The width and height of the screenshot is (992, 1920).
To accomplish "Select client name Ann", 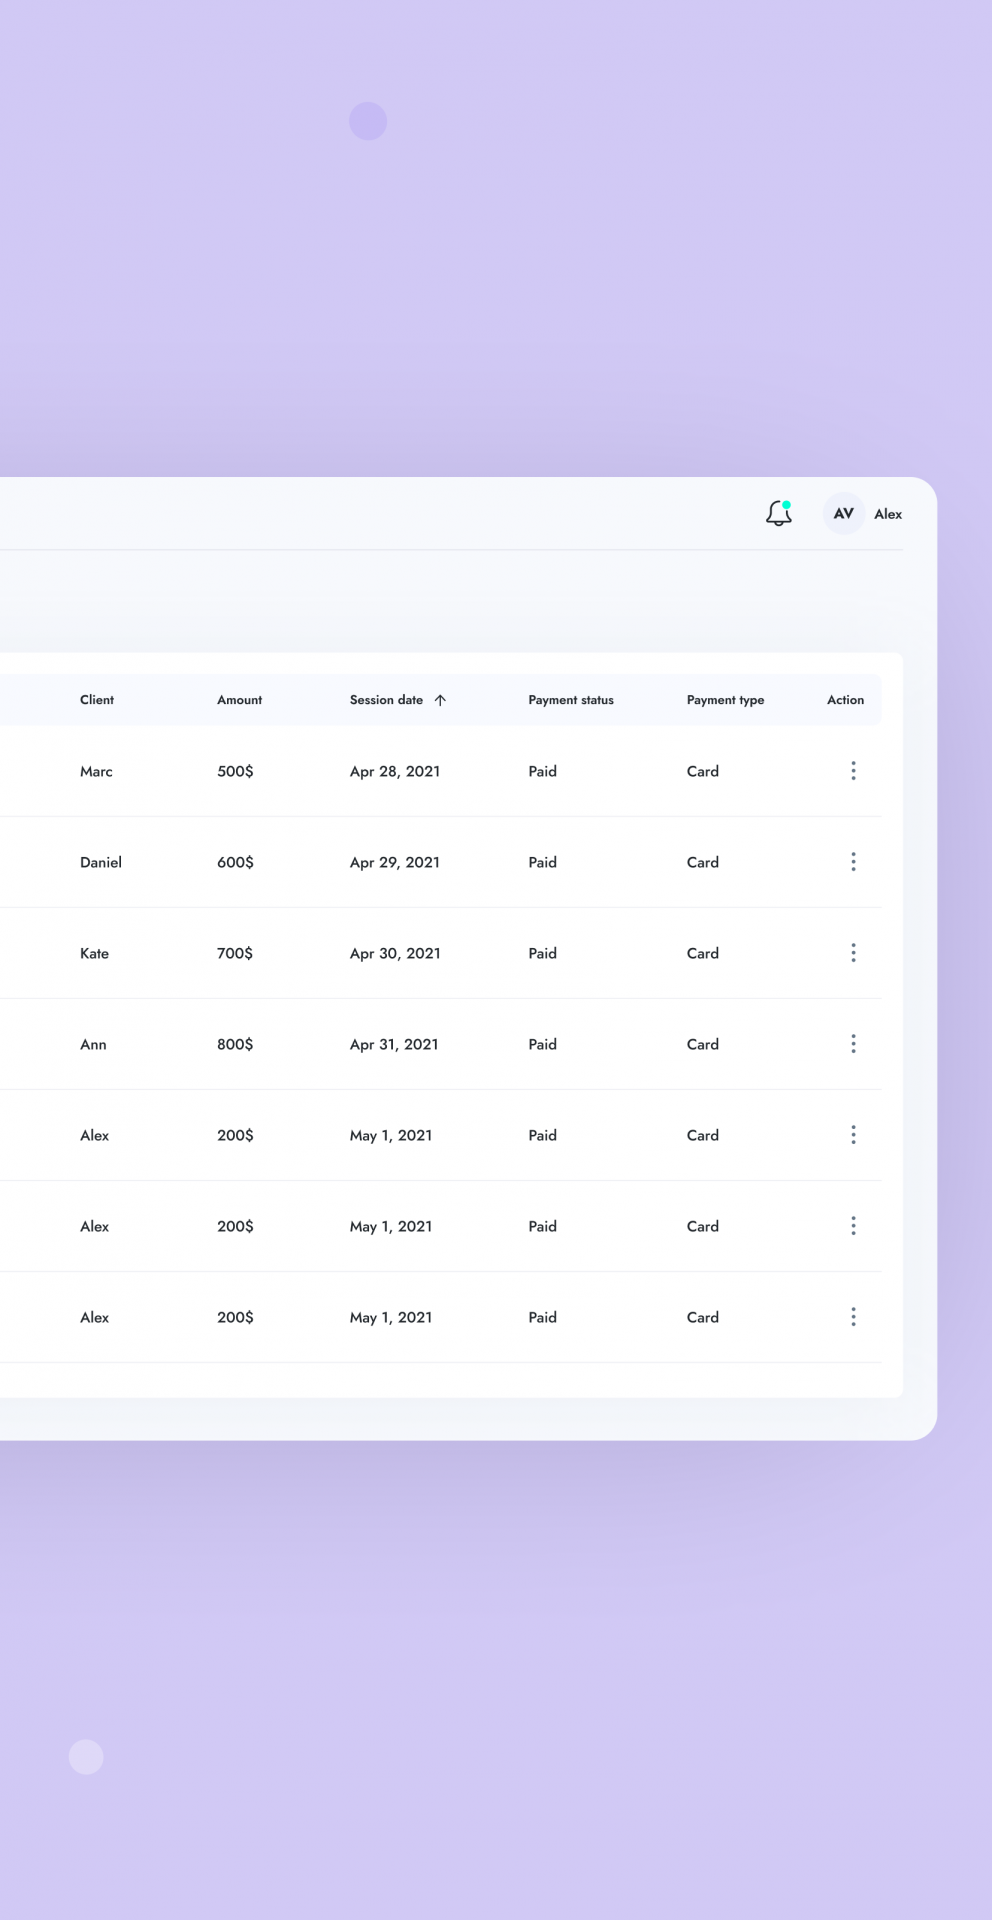I will coord(93,1044).
